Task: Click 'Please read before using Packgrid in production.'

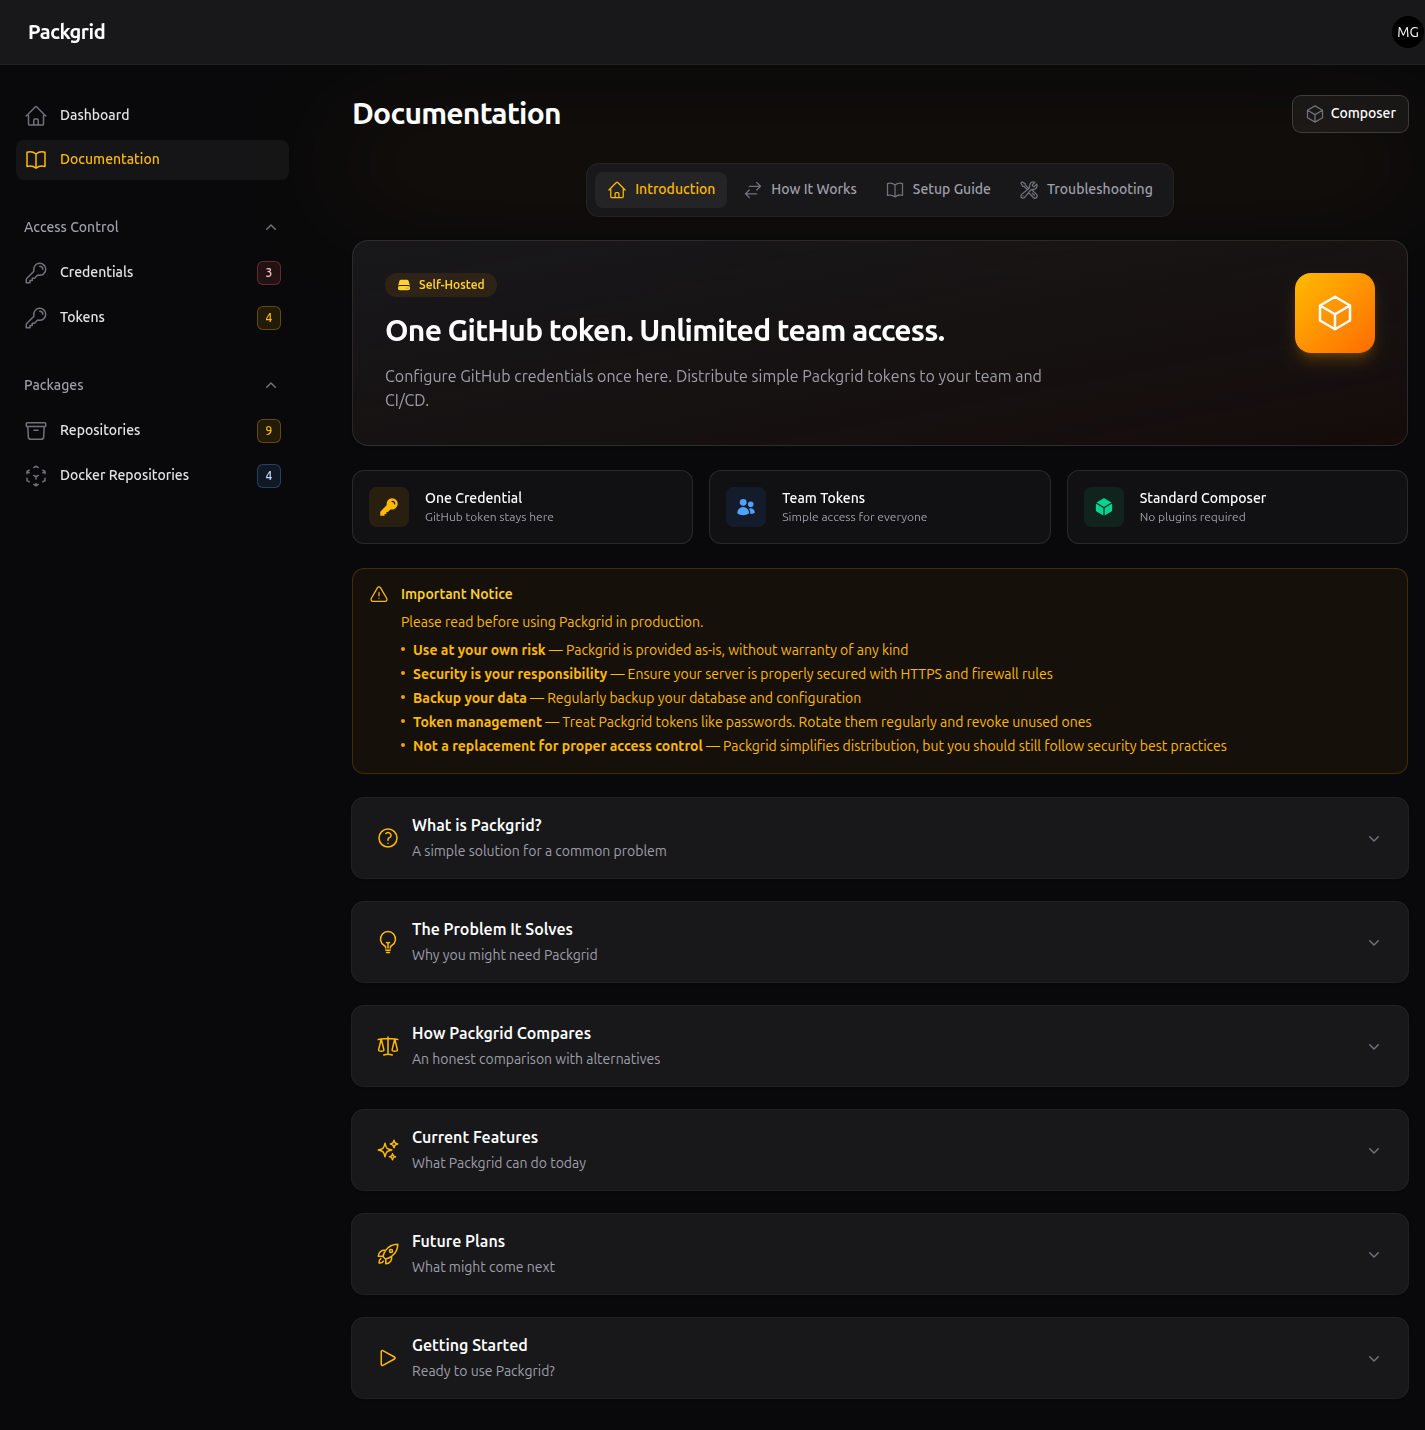Action: 552,622
